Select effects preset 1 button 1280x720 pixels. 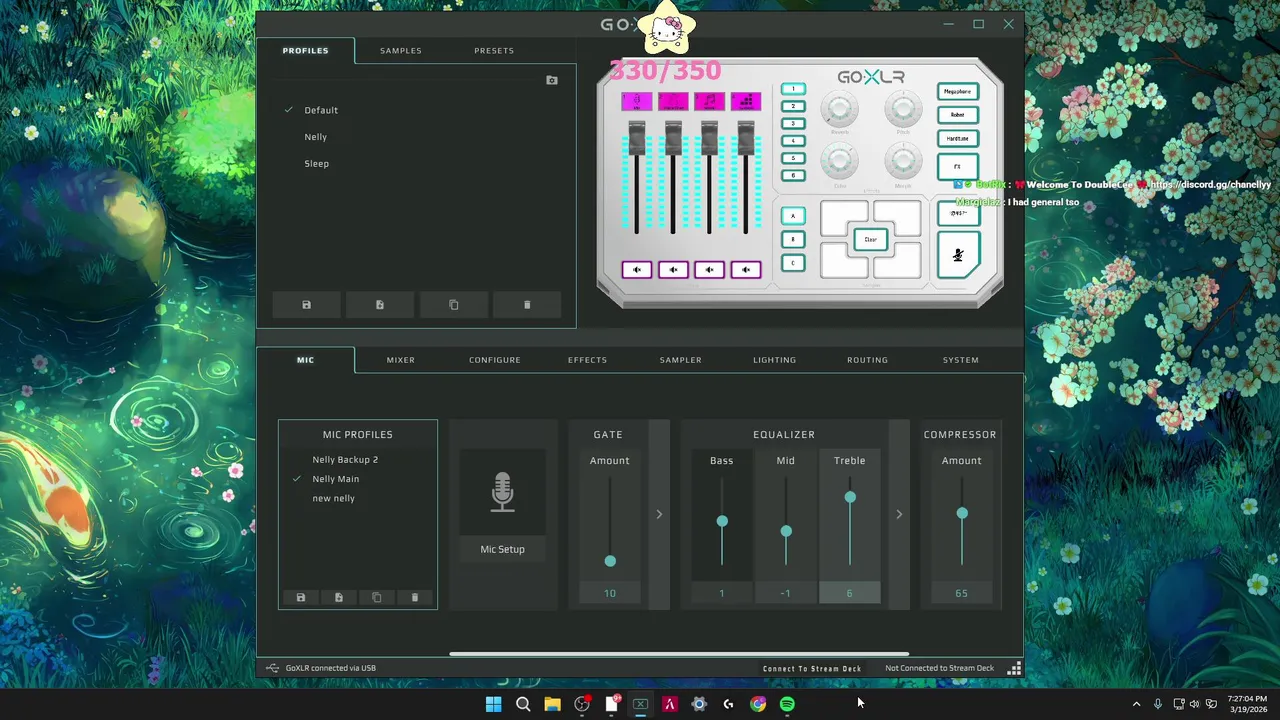tap(793, 89)
